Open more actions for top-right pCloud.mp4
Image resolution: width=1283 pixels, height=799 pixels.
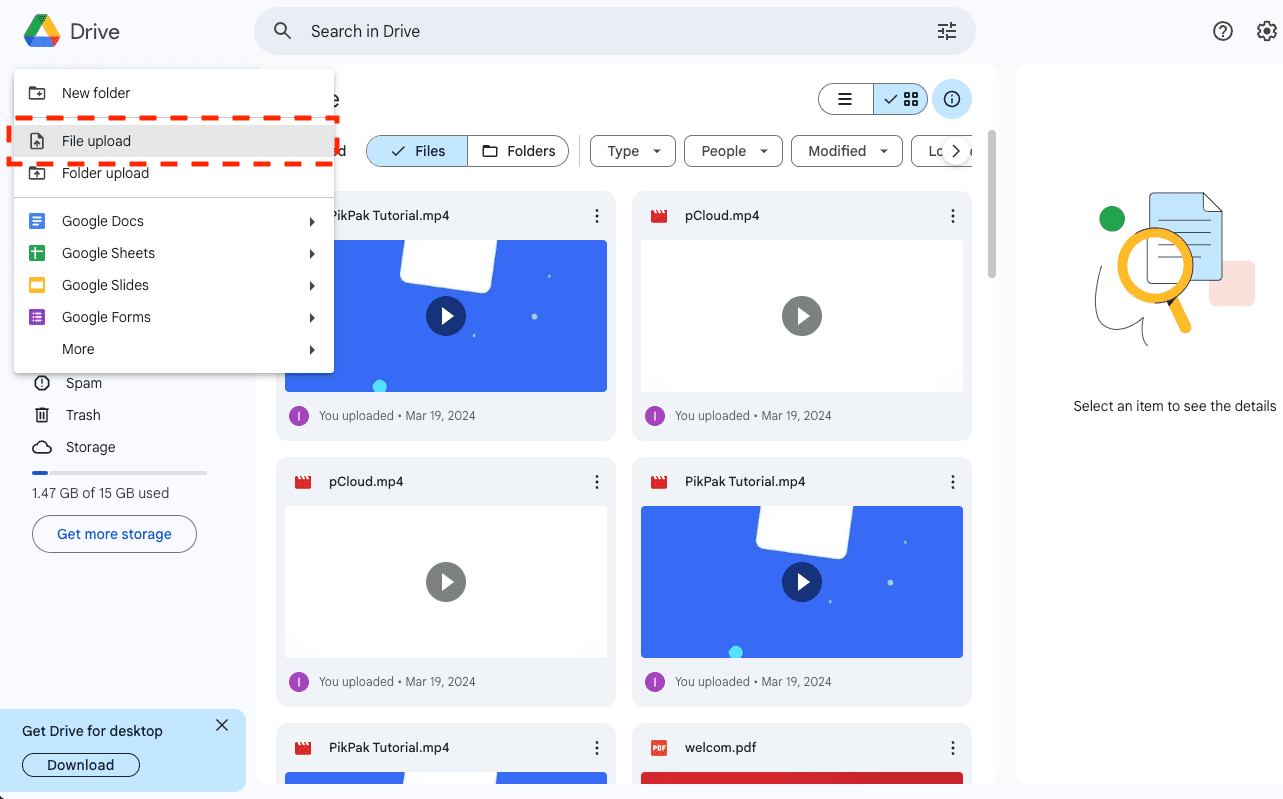pos(953,216)
